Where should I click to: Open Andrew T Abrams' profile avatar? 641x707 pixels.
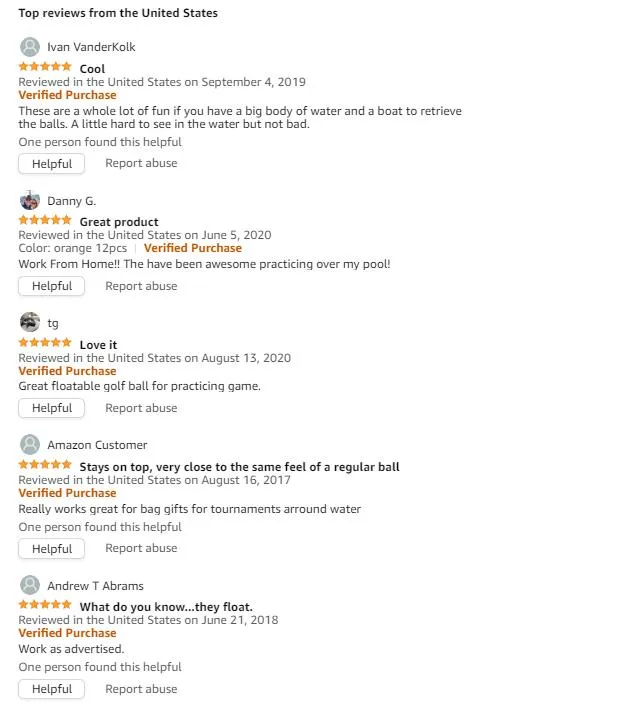pos(30,585)
